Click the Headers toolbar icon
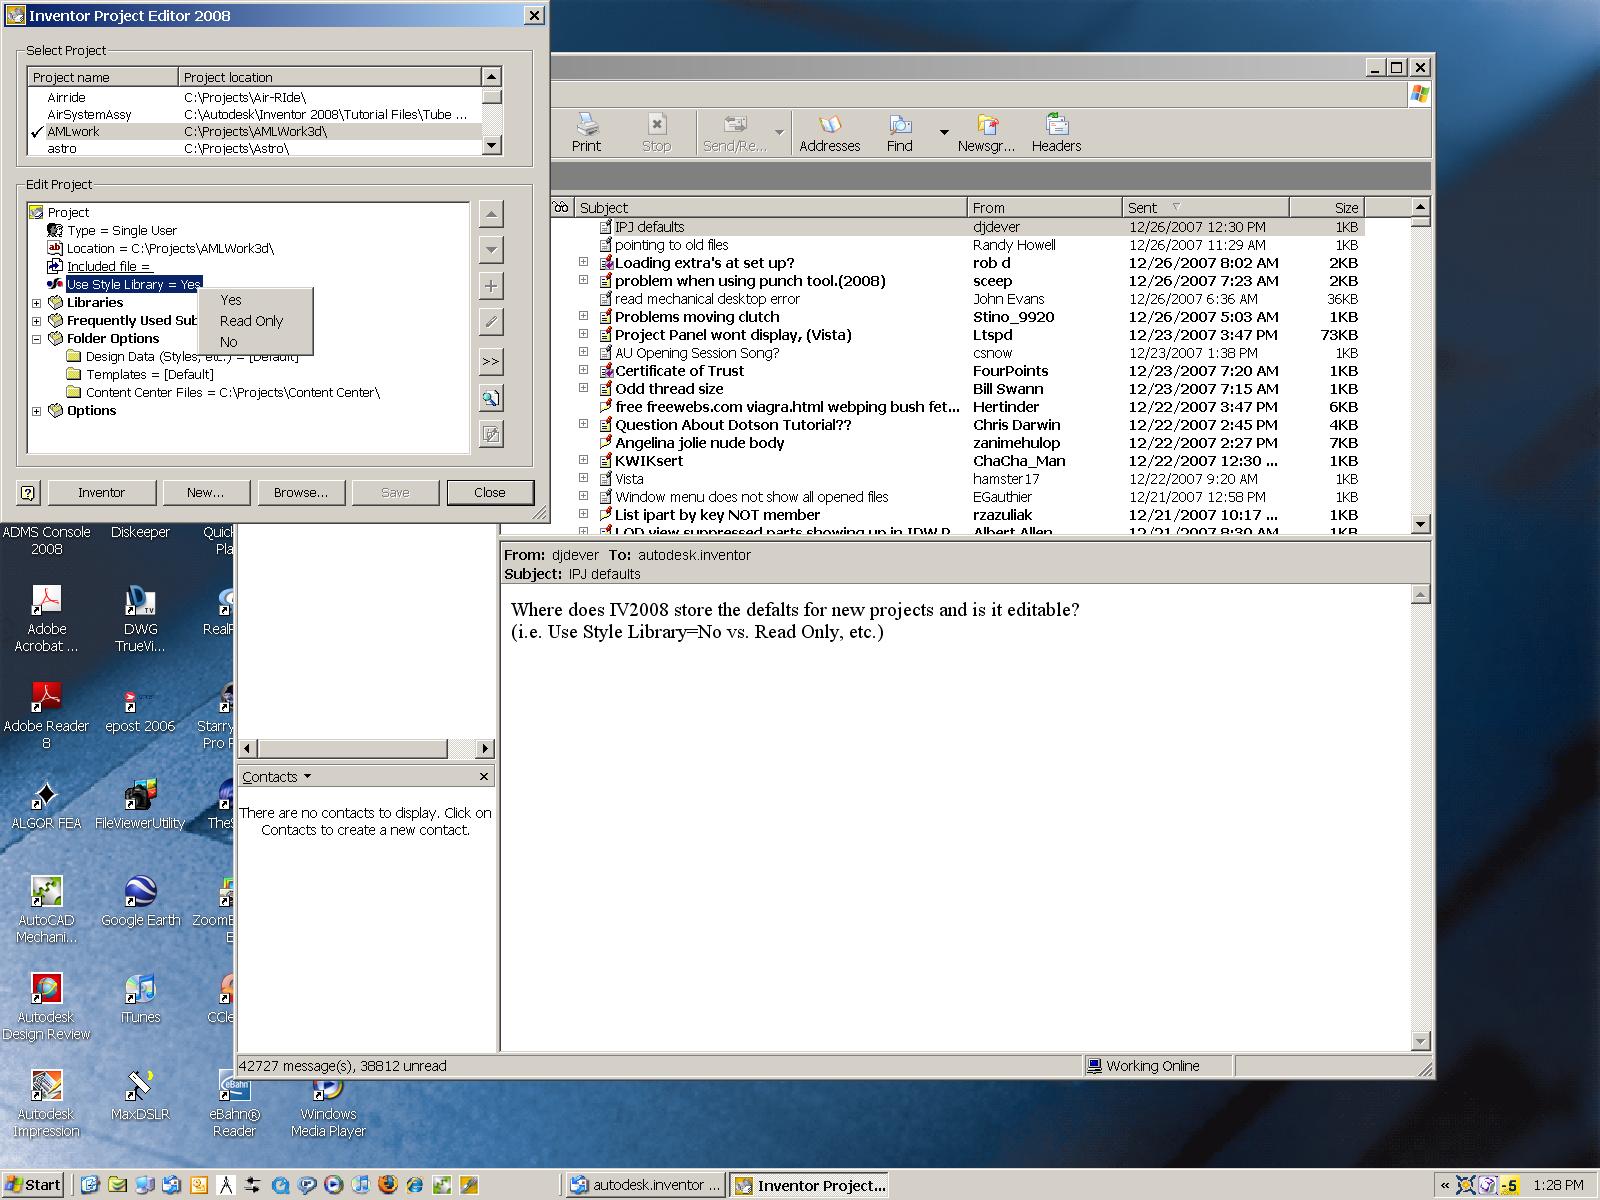Screen dimensions: 1600x1200 pos(1057,132)
